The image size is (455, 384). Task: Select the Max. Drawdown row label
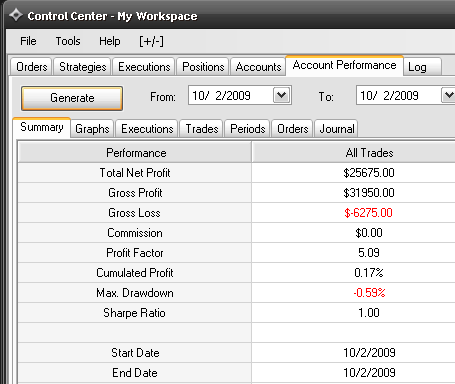click(135, 293)
